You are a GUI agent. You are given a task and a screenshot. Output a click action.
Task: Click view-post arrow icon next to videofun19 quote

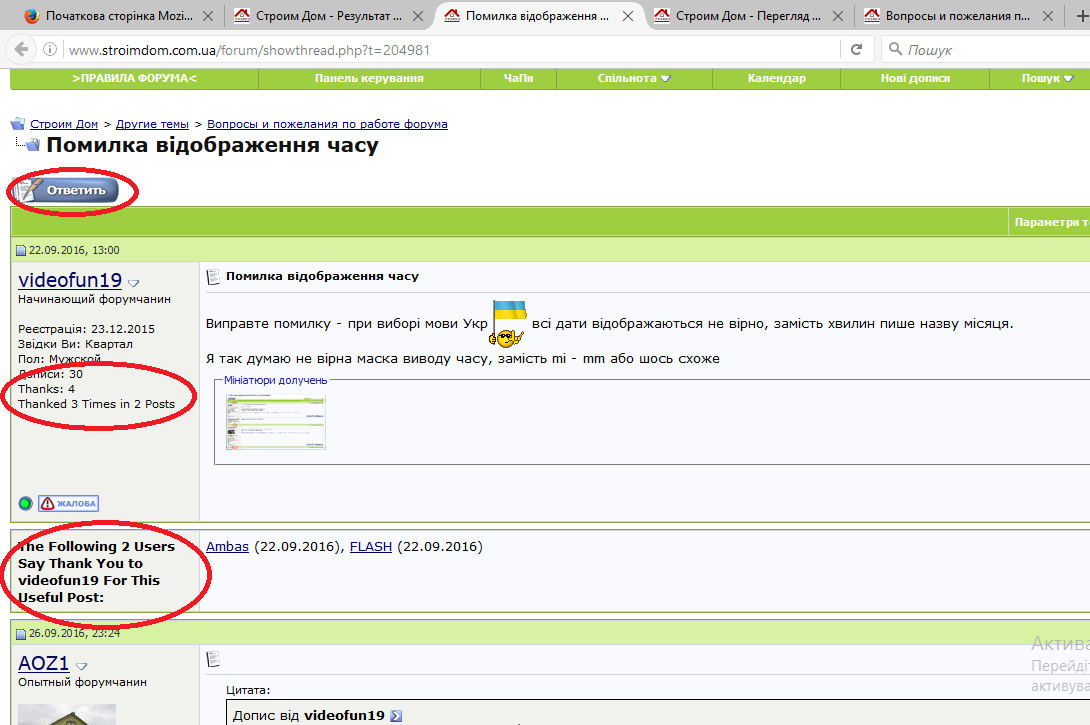[x=396, y=715]
